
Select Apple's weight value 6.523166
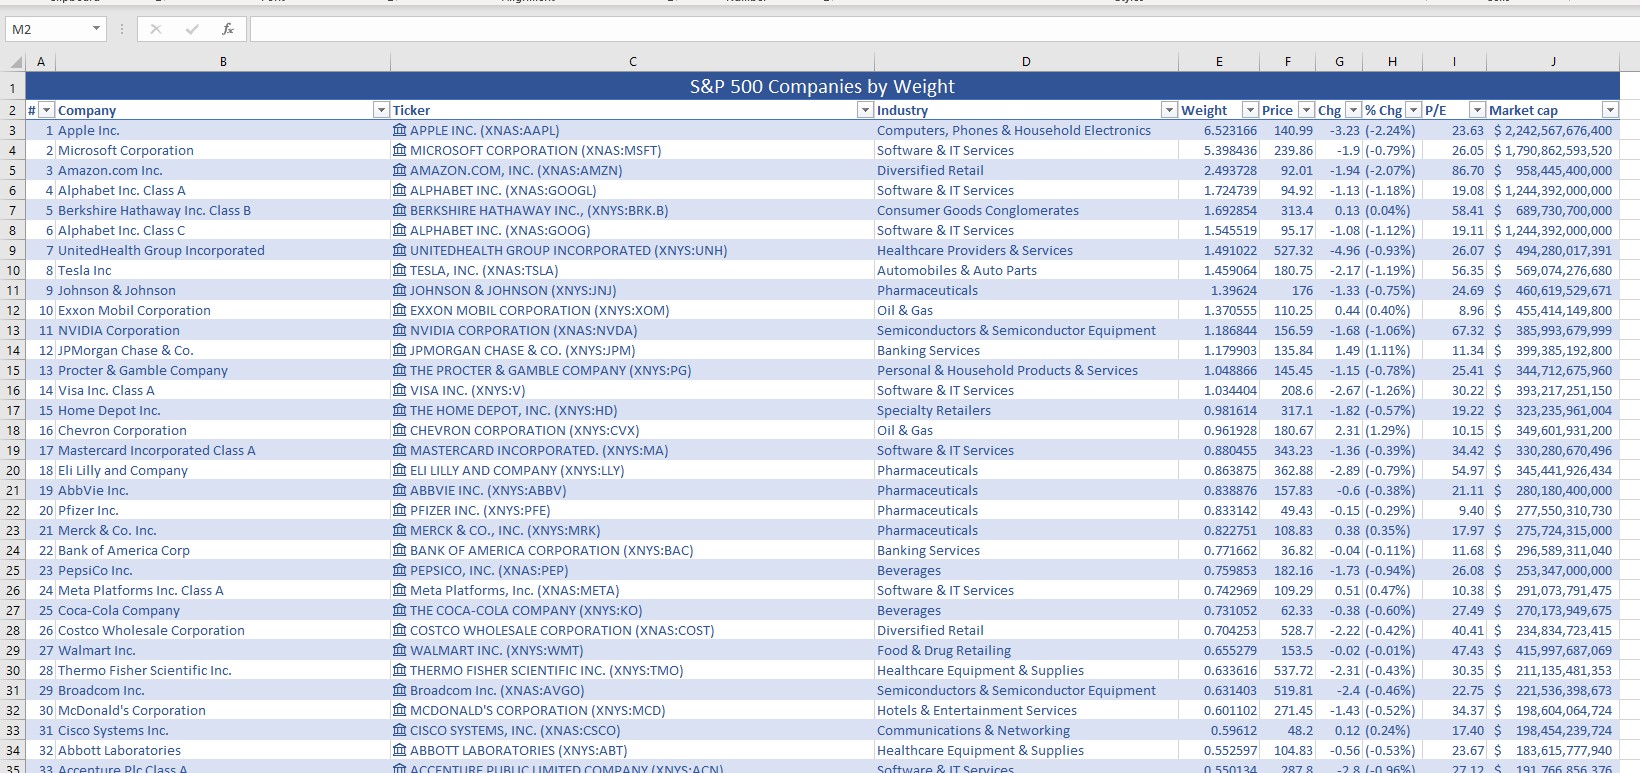click(1219, 130)
